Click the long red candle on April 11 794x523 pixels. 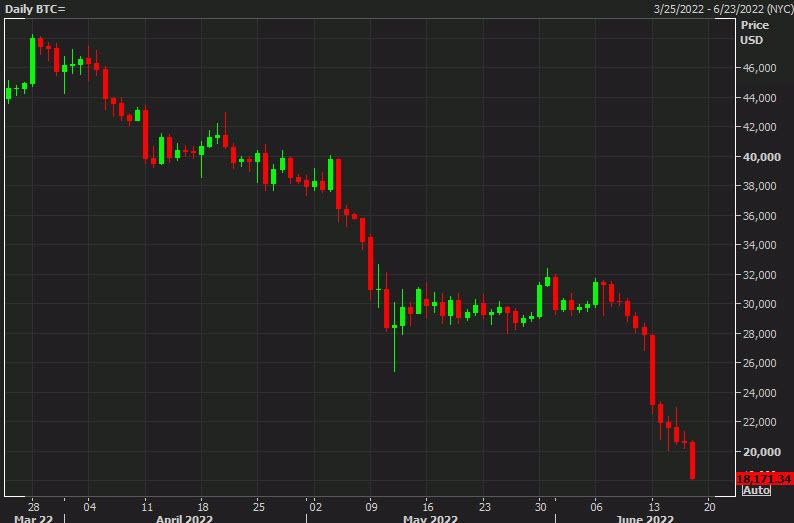click(x=145, y=134)
